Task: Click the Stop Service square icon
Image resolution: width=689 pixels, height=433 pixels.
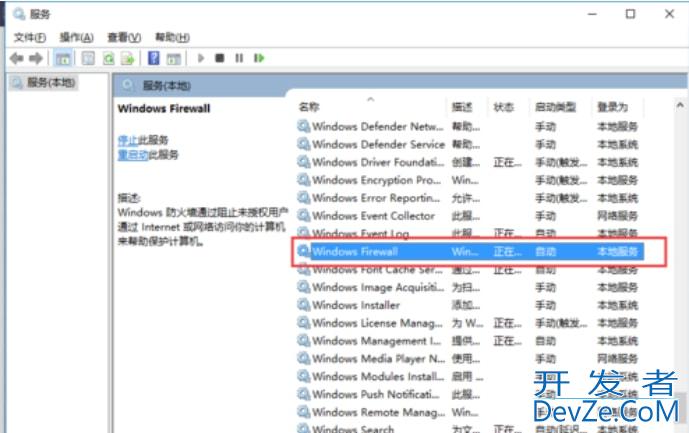Action: point(220,58)
